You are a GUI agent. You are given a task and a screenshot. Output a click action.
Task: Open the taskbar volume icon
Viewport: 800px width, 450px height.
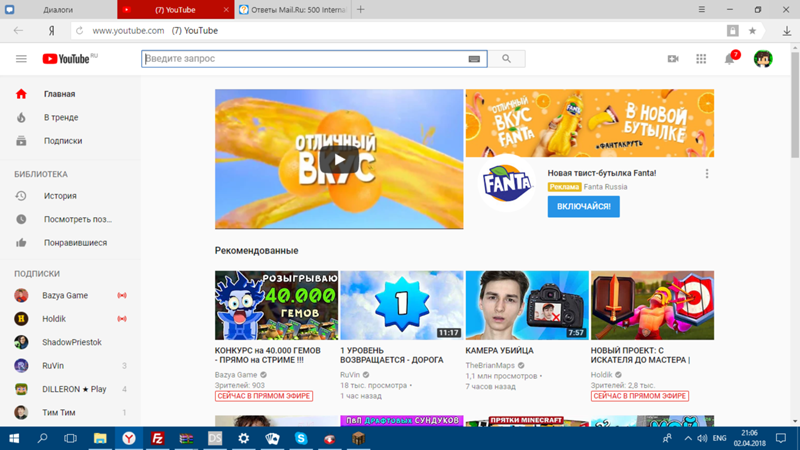(x=703, y=439)
